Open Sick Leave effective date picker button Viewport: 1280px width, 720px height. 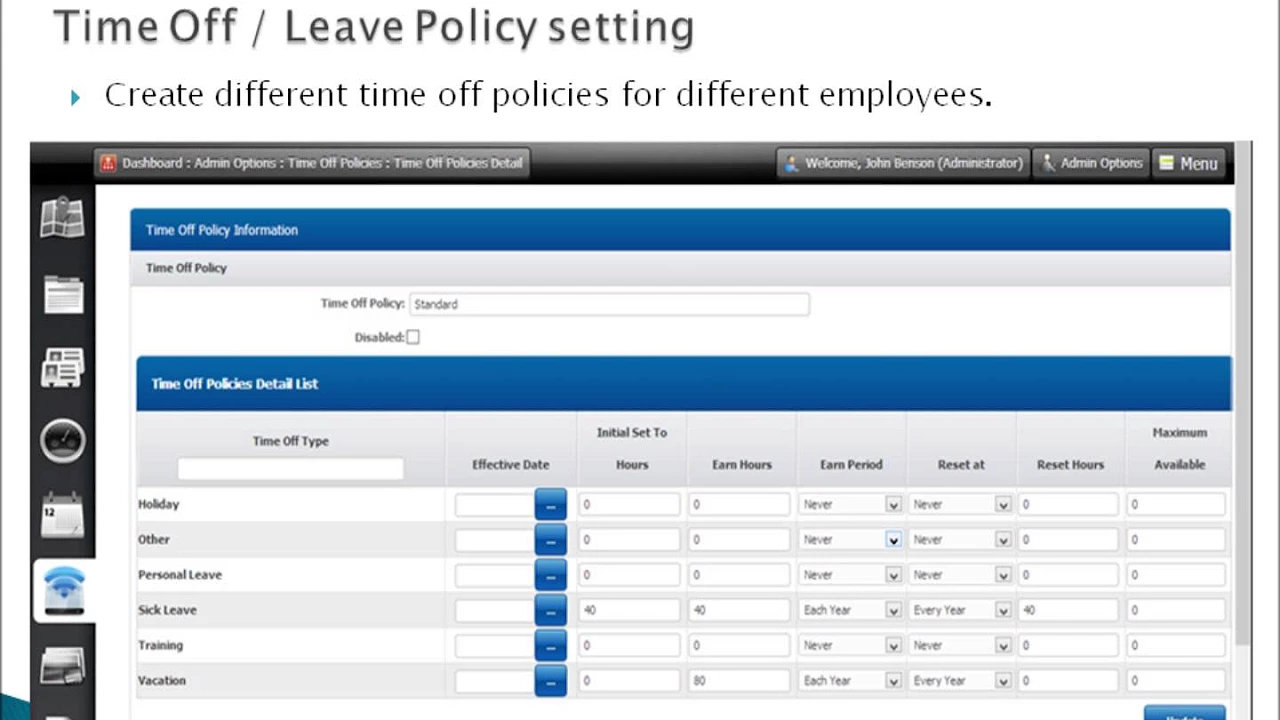point(550,610)
